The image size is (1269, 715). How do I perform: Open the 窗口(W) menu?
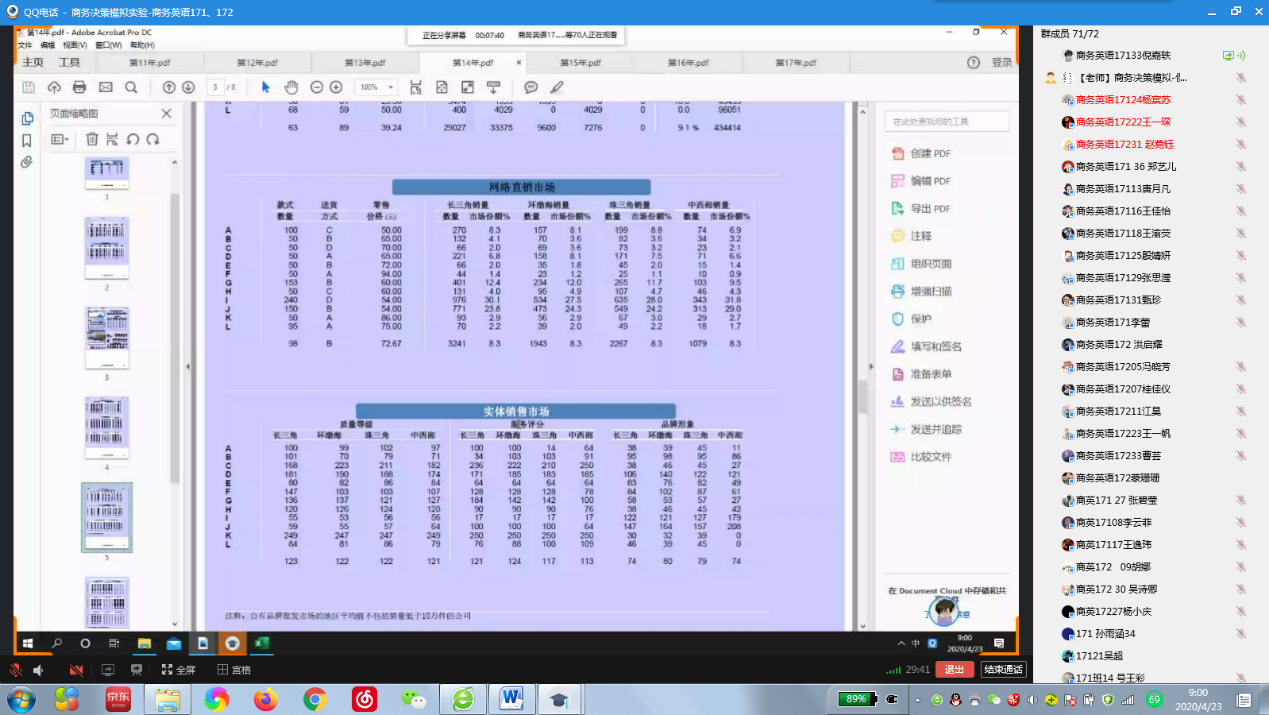point(109,45)
